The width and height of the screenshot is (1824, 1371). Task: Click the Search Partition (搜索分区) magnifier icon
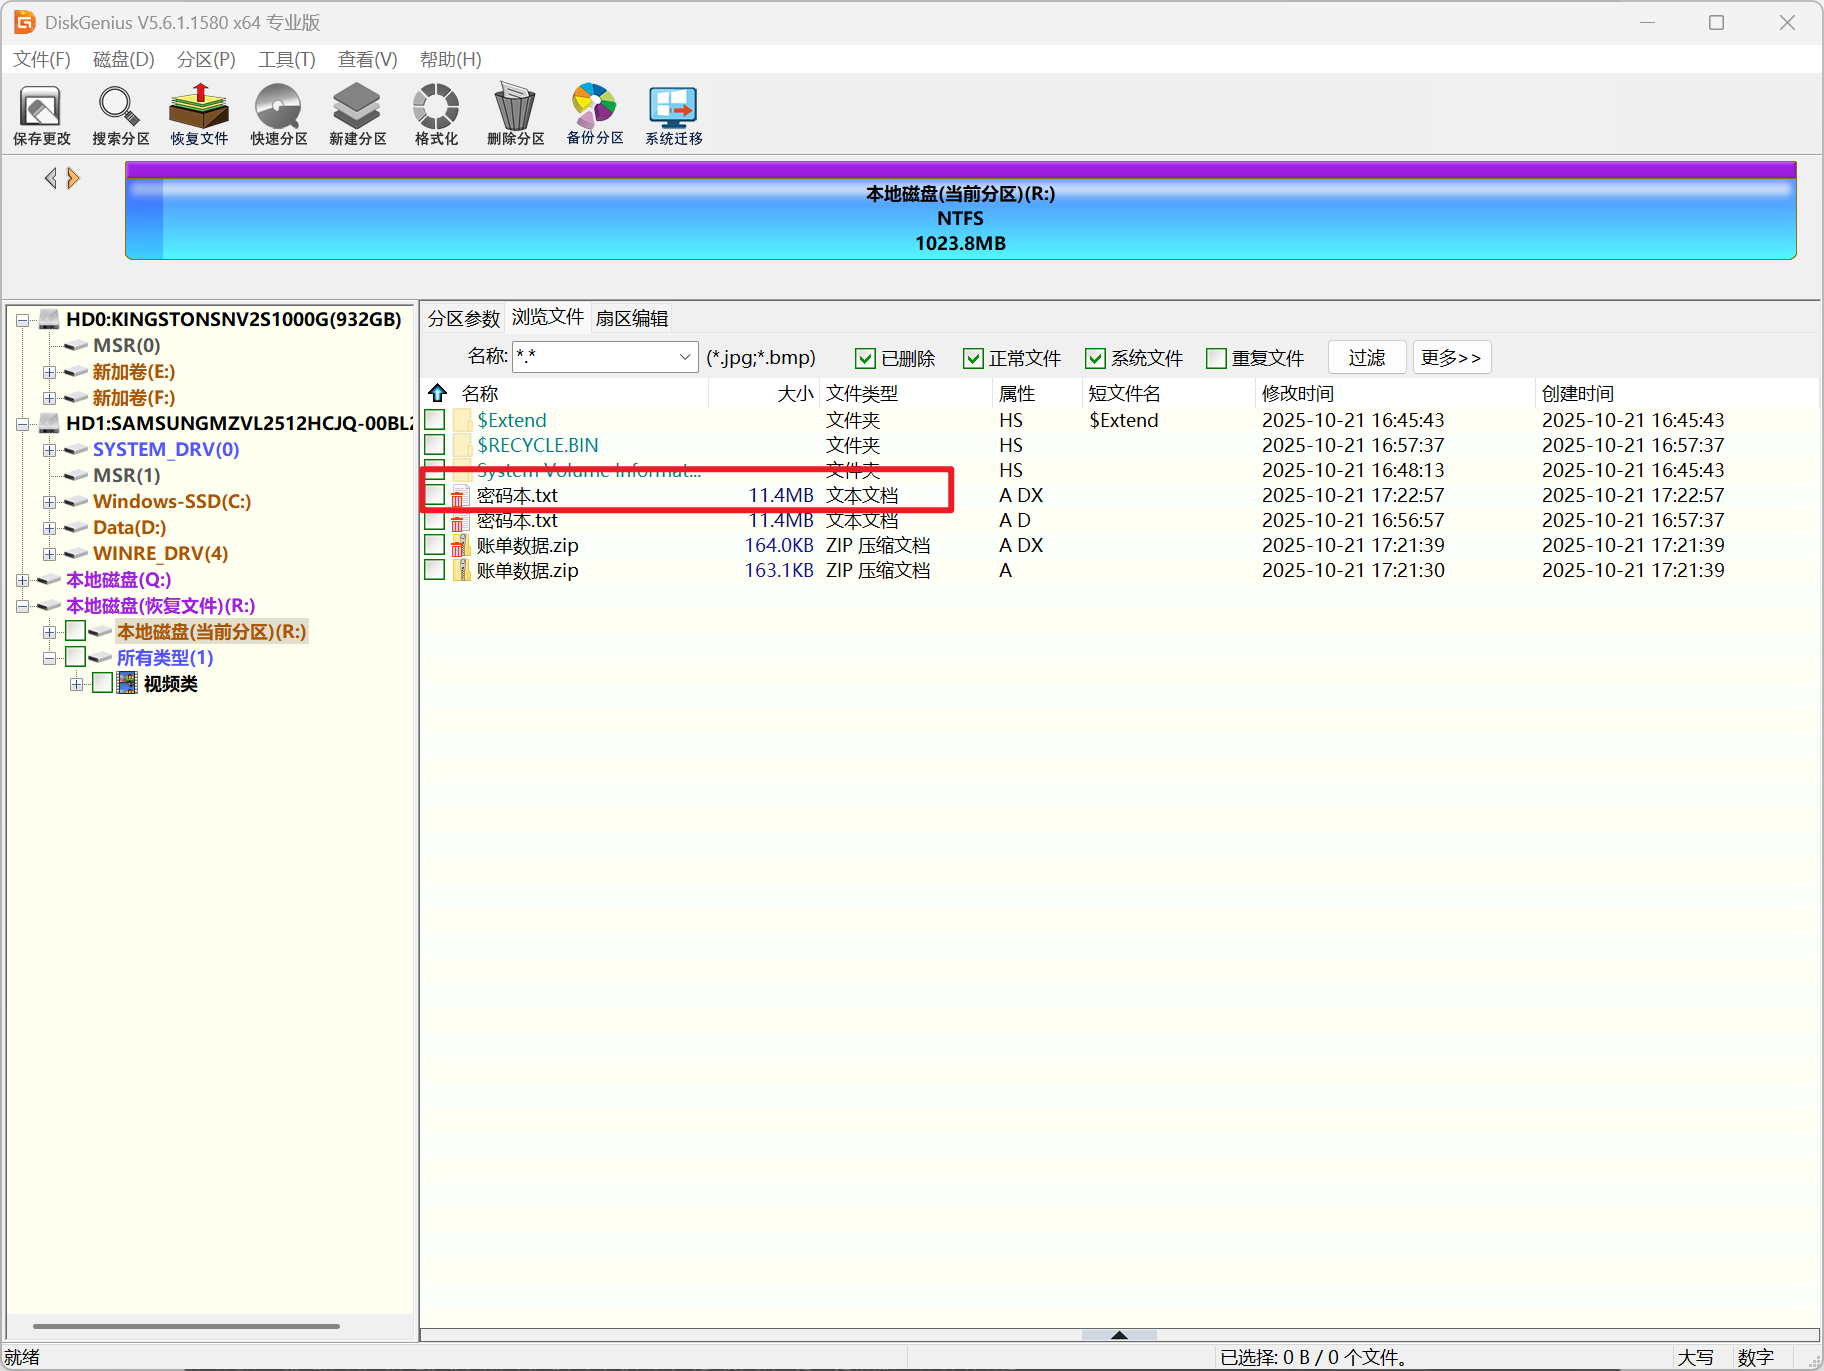click(x=120, y=115)
